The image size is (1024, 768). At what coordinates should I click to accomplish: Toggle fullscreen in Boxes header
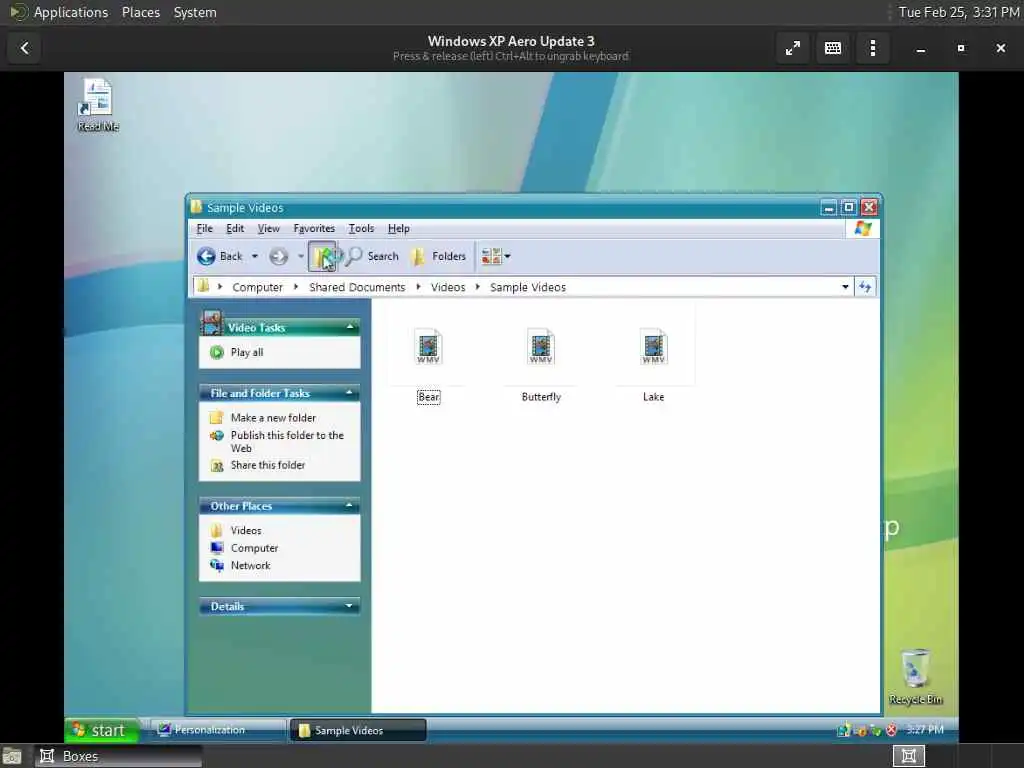(x=793, y=48)
